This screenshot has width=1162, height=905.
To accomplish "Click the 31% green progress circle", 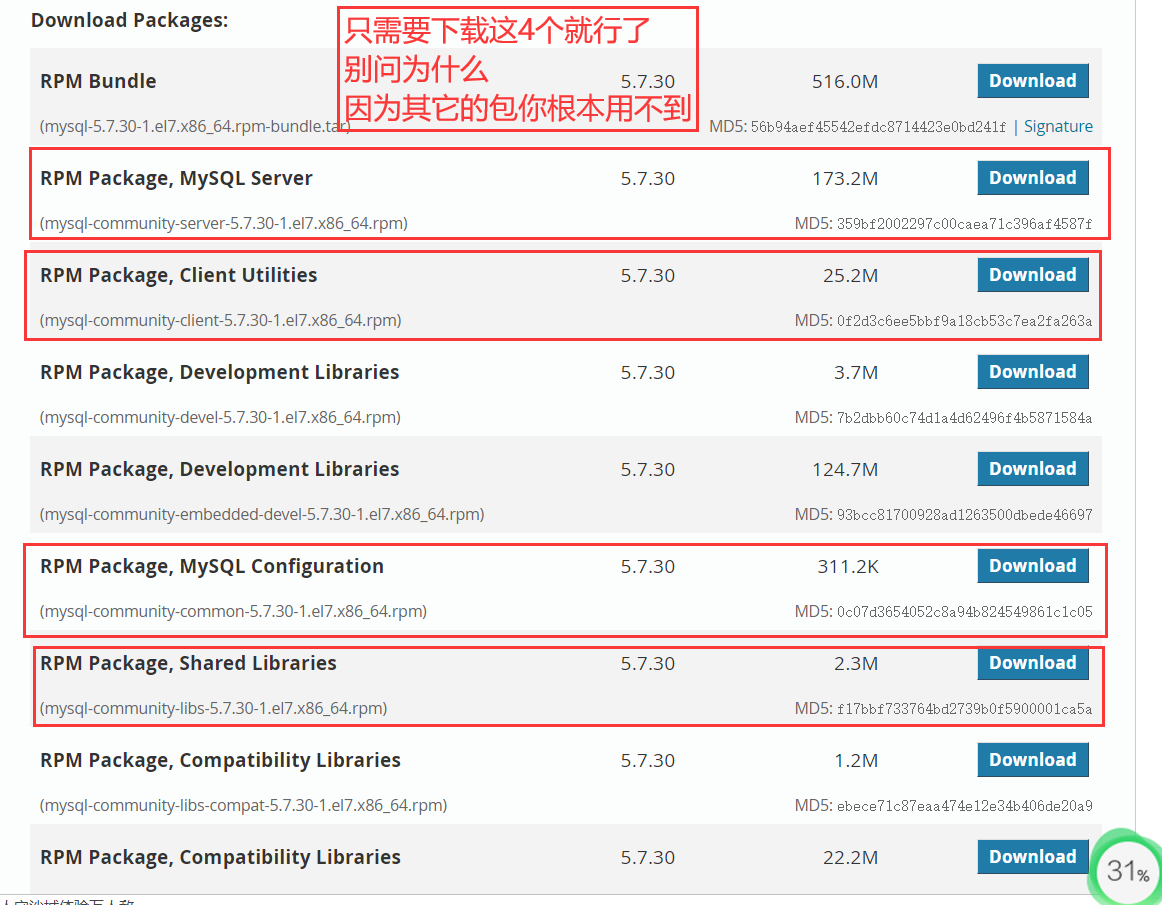I will pos(1125,869).
